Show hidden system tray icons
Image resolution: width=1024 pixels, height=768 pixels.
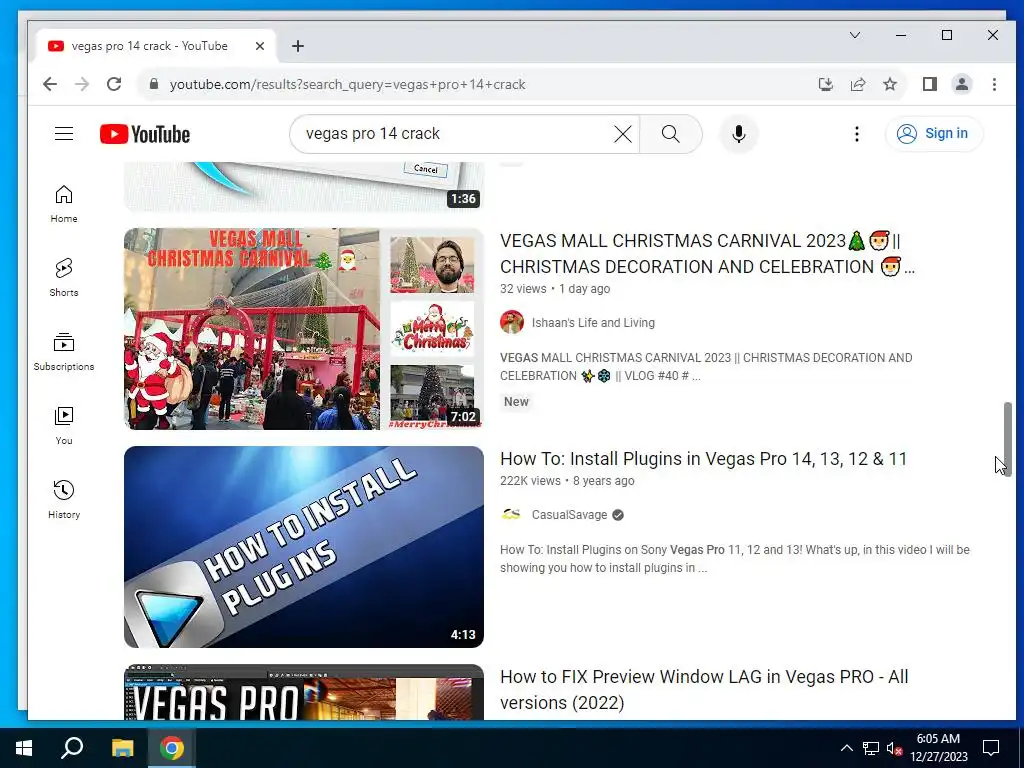point(846,748)
